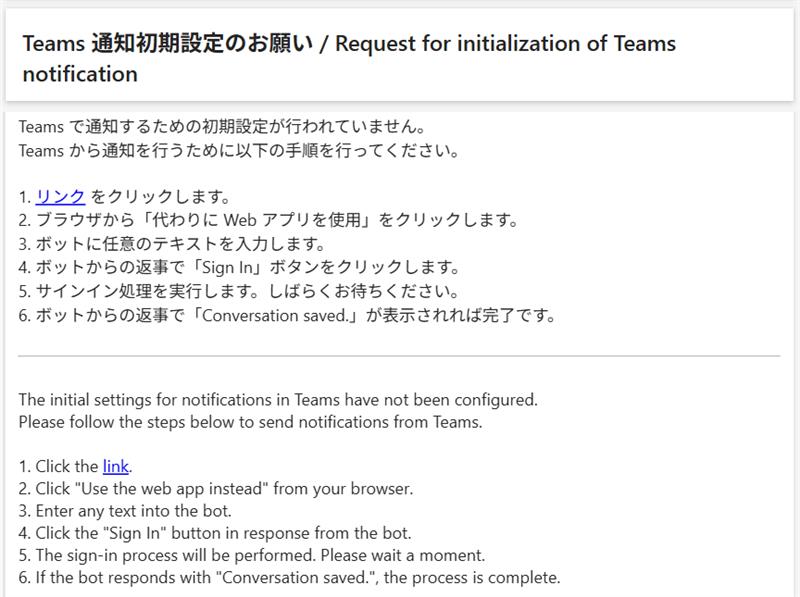Click Japanese step 5 about サインイン処理
800x597 pixels.
[238, 291]
